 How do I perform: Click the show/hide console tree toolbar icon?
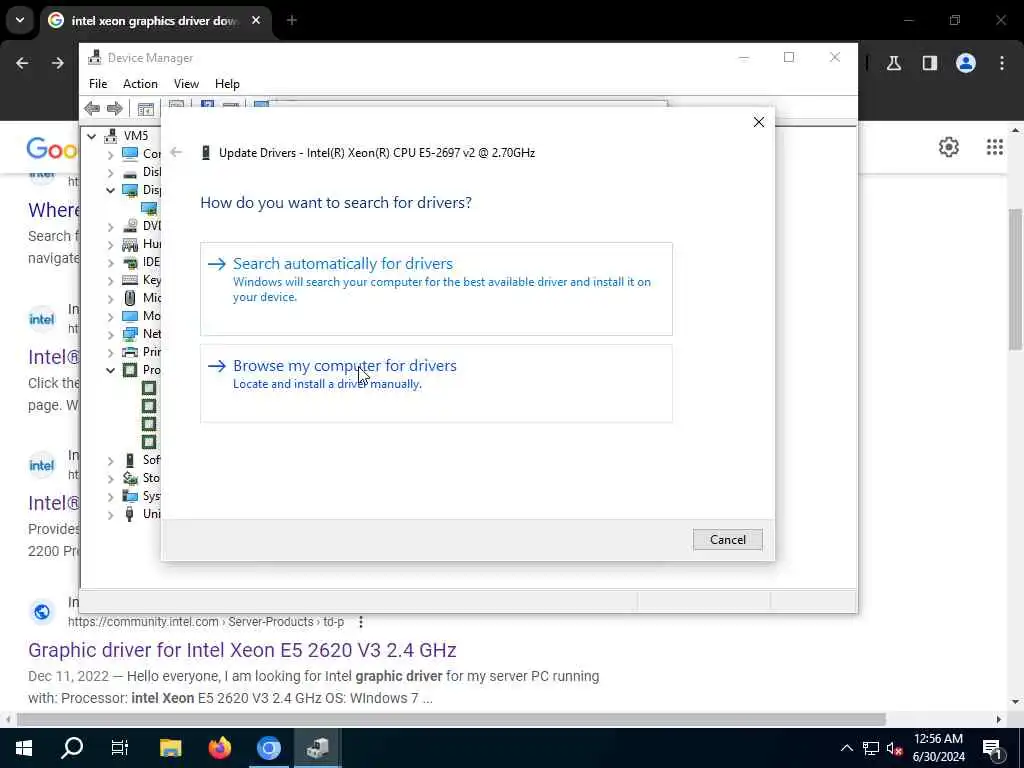pyautogui.click(x=146, y=109)
